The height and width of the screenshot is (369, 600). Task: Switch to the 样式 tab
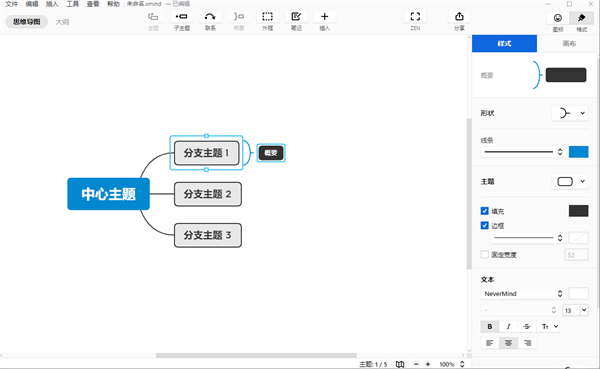coord(504,44)
